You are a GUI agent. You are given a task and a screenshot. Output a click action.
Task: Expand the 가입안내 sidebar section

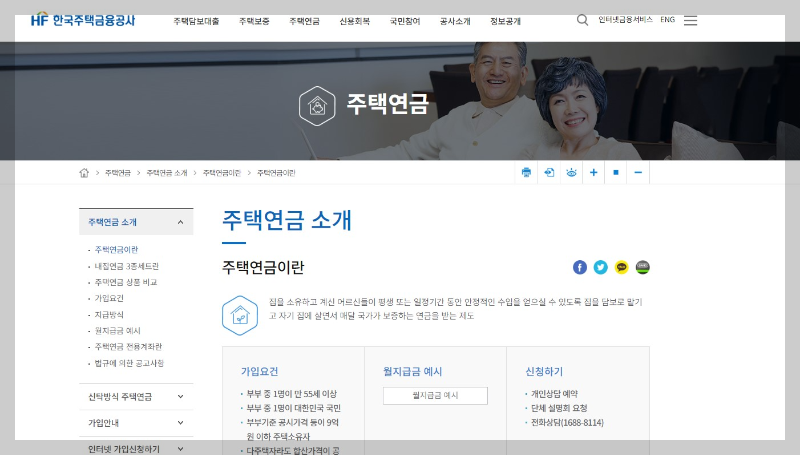(136, 423)
